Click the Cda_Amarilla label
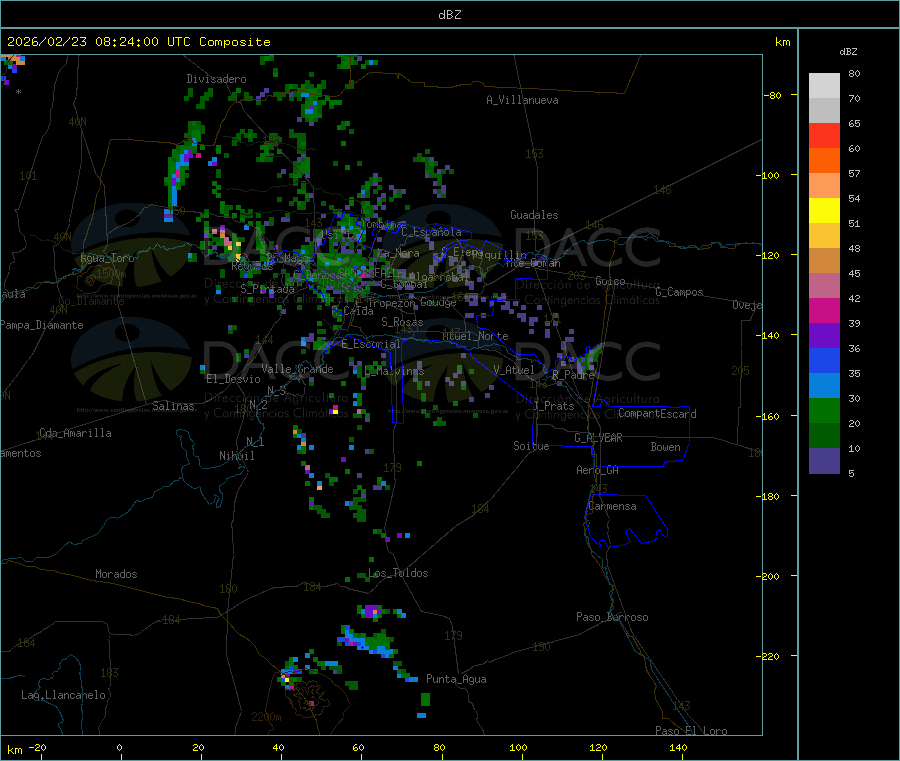Image resolution: width=900 pixels, height=761 pixels. (75, 433)
